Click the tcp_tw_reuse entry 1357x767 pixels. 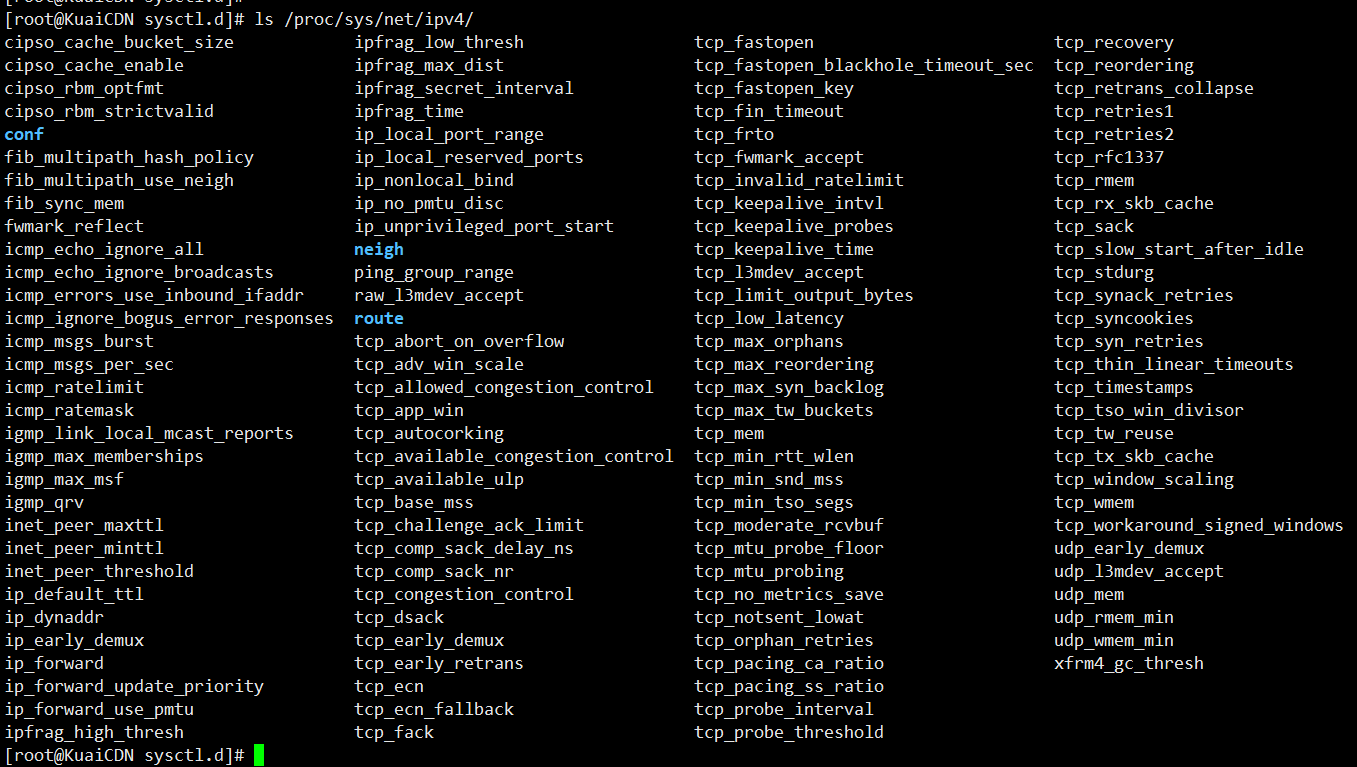1114,433
